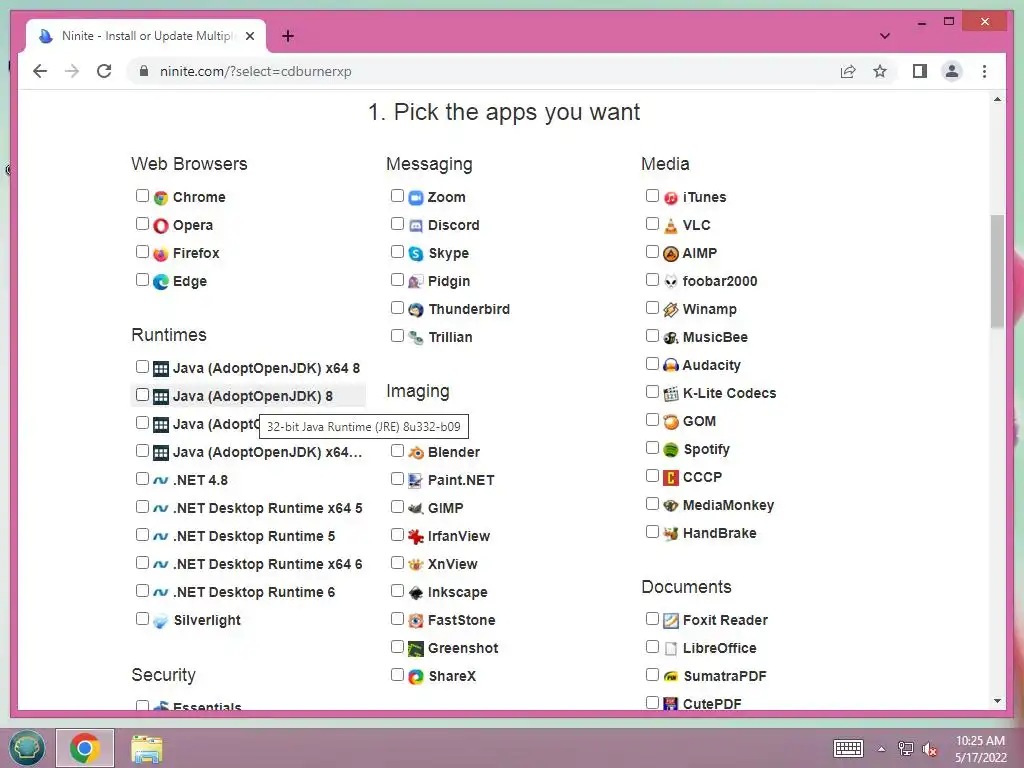
Task: Check the Java (AdoptOpenJDK) x64 8 checkbox
Action: tap(142, 366)
